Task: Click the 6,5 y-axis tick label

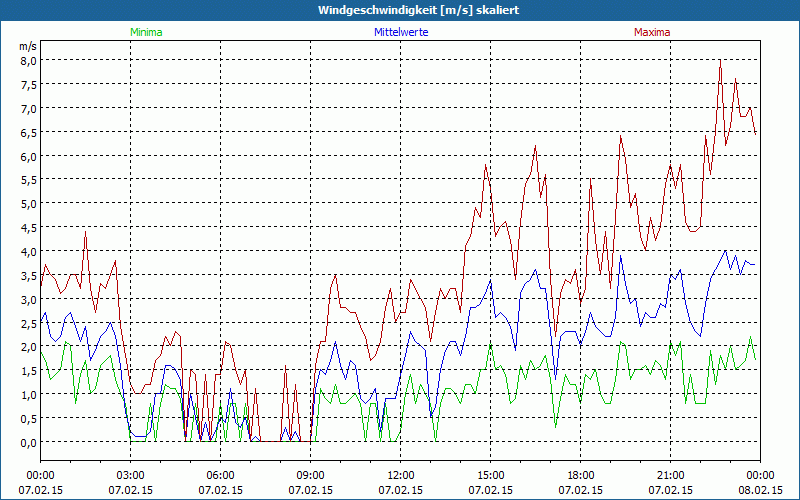Action: pos(29,132)
